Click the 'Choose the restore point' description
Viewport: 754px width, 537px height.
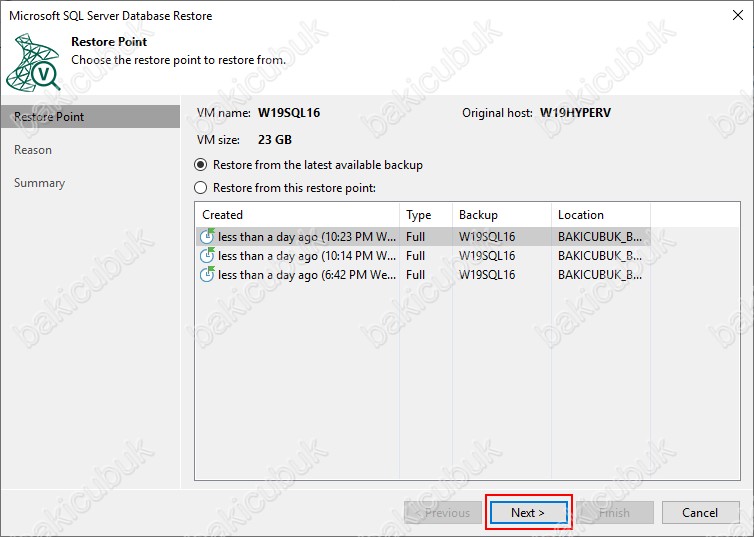click(x=178, y=60)
